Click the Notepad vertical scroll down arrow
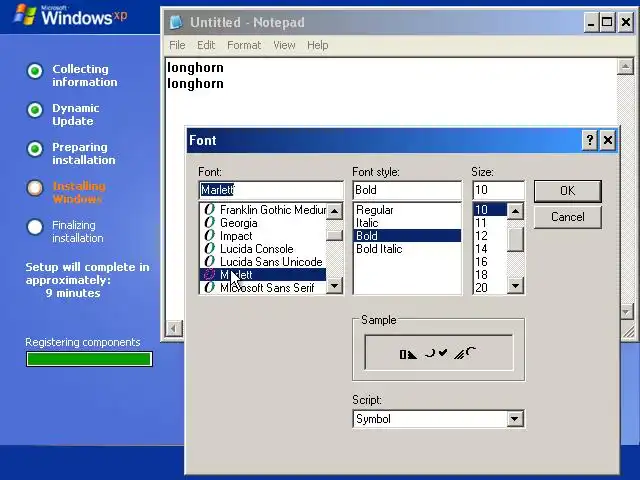640x480 pixels. tap(626, 312)
